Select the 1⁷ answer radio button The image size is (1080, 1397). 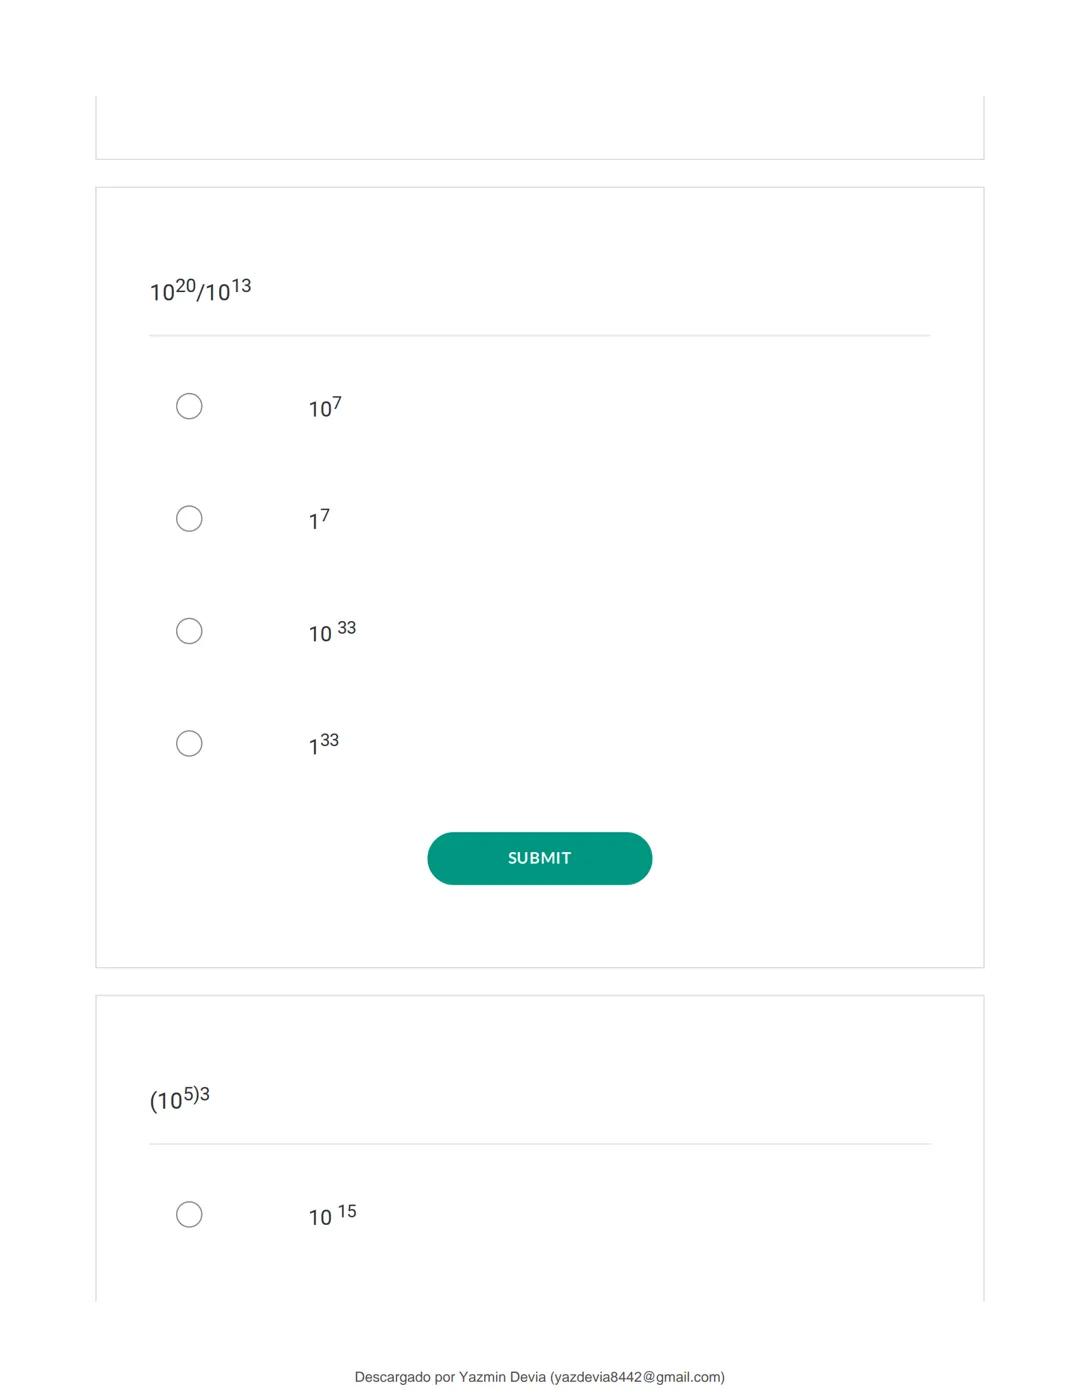point(189,518)
